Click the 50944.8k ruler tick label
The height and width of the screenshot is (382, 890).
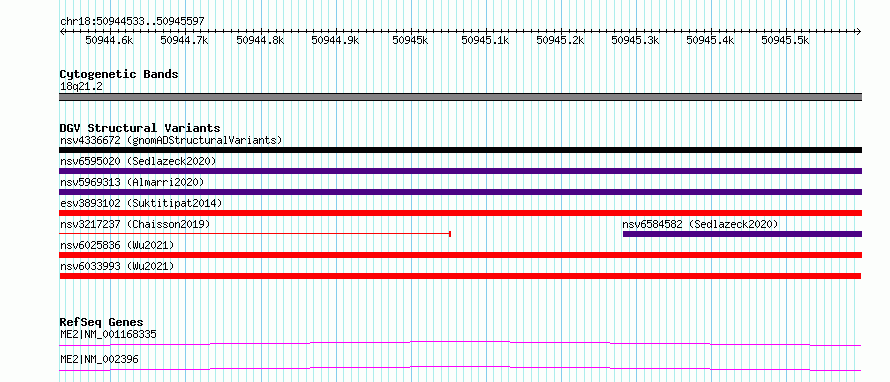260,40
